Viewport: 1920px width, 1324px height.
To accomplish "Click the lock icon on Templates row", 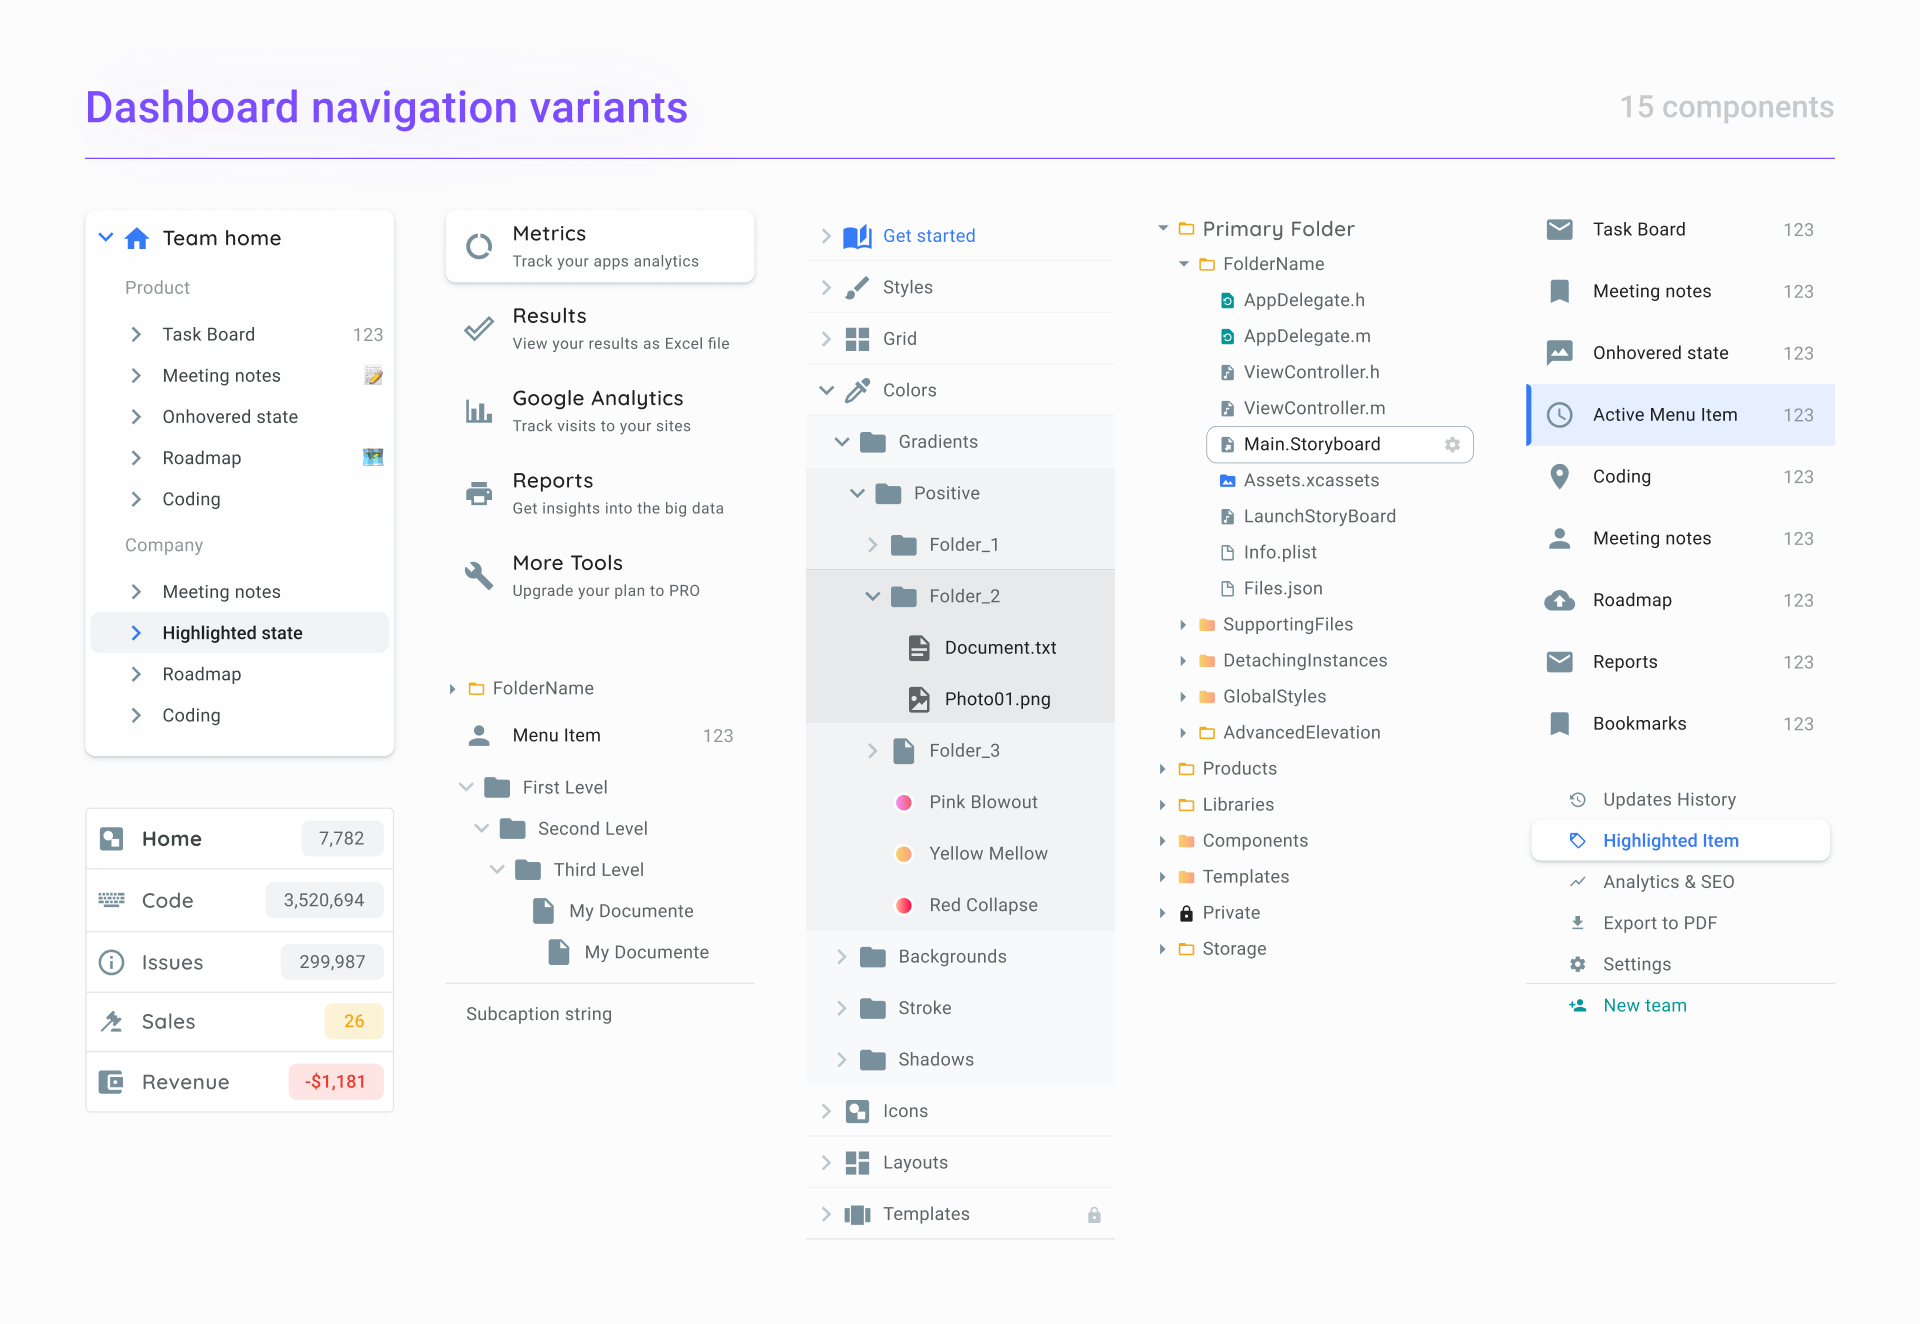I will tap(1094, 1215).
